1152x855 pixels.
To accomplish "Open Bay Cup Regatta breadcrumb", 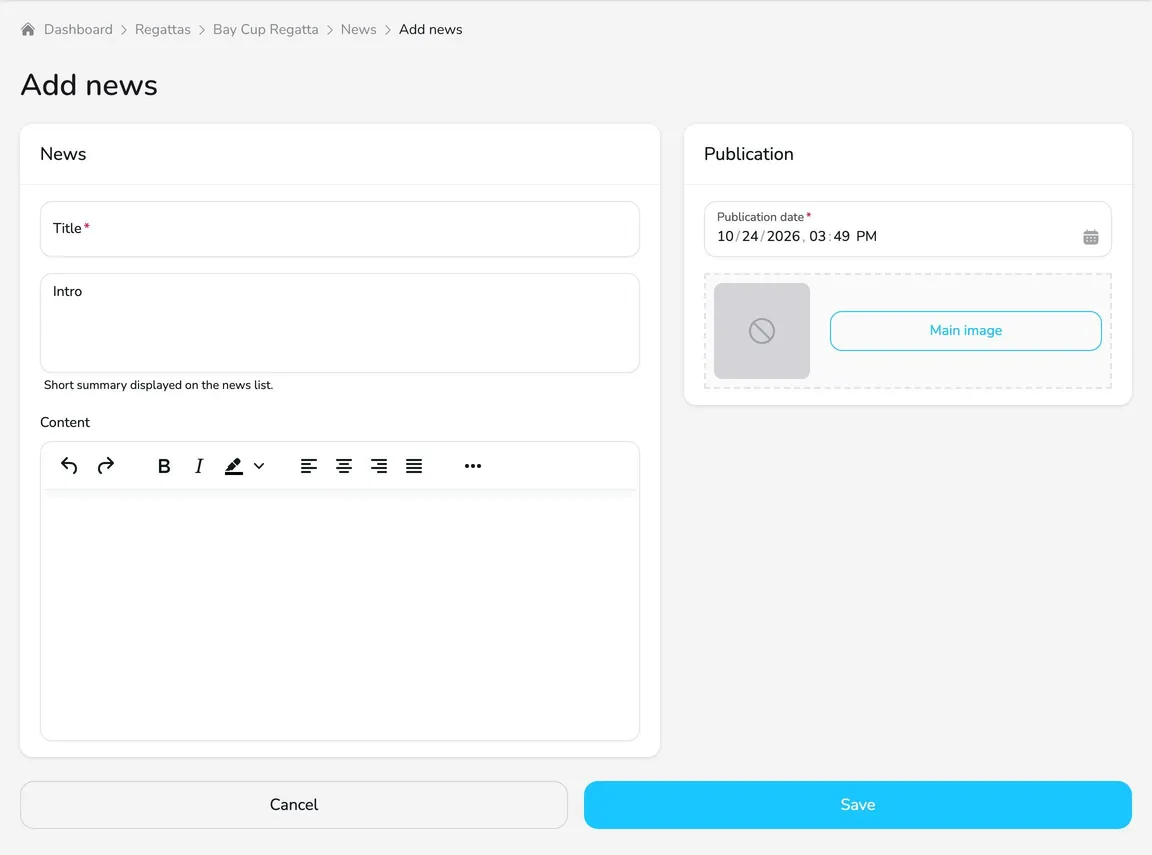I will (266, 29).
